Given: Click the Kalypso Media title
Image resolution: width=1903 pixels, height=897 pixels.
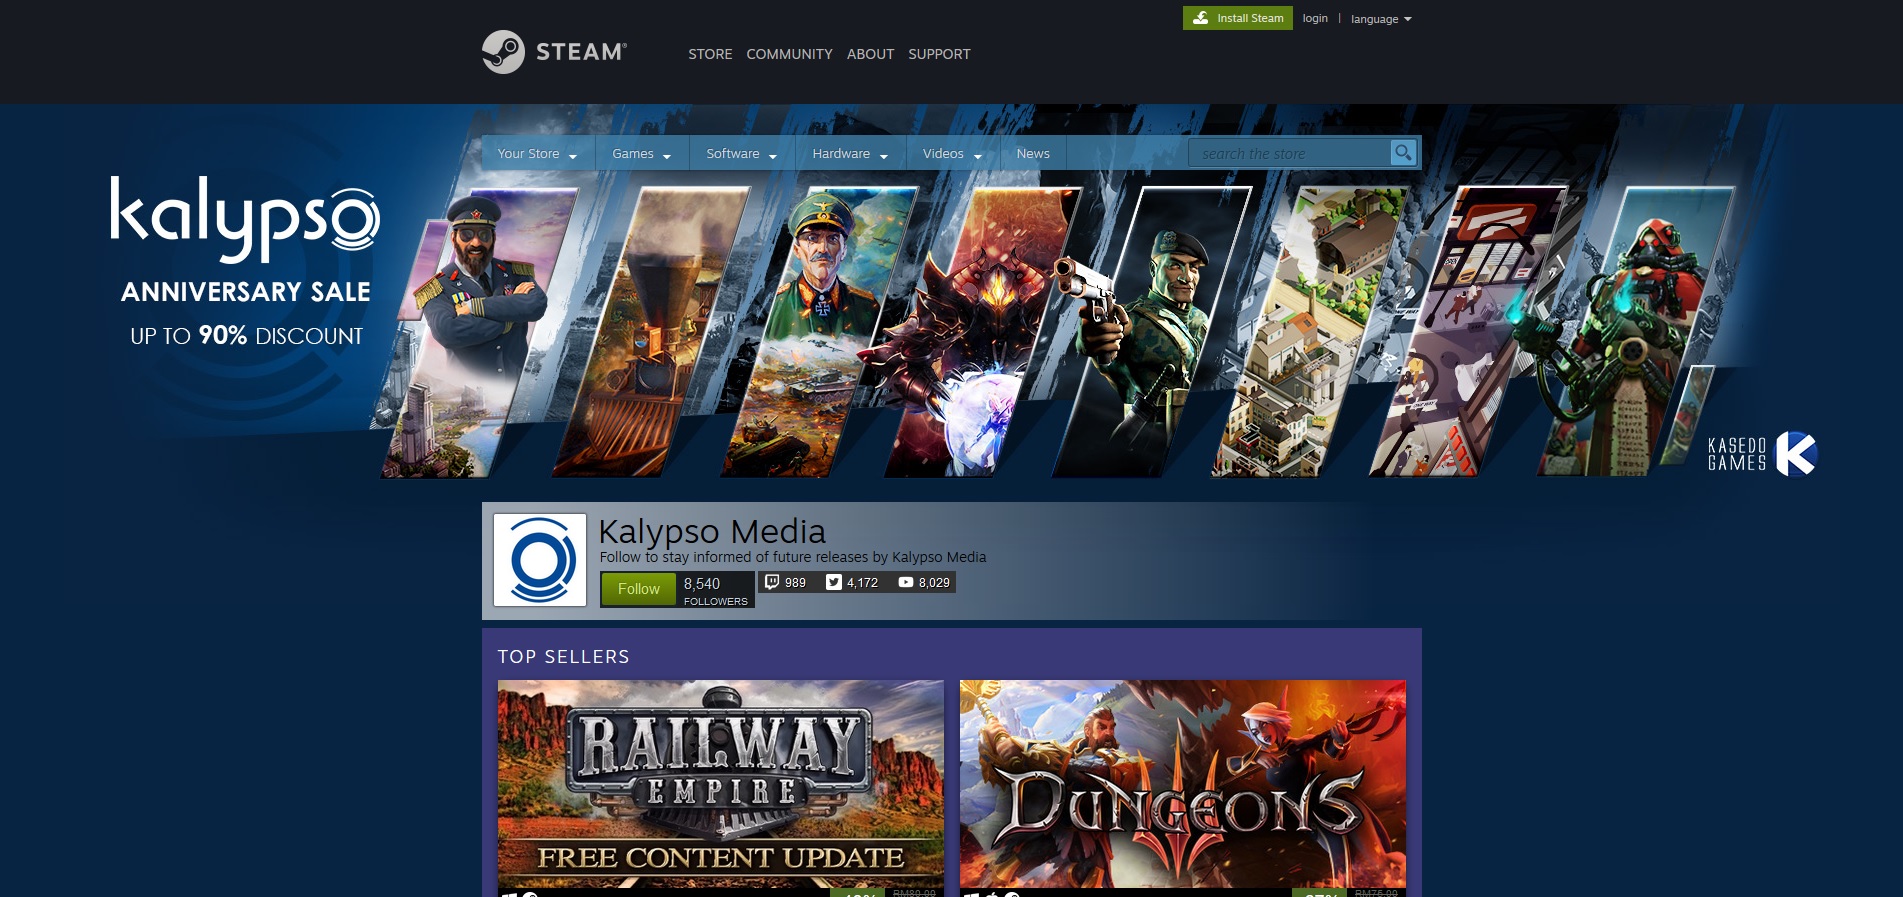Looking at the screenshot, I should tap(712, 531).
